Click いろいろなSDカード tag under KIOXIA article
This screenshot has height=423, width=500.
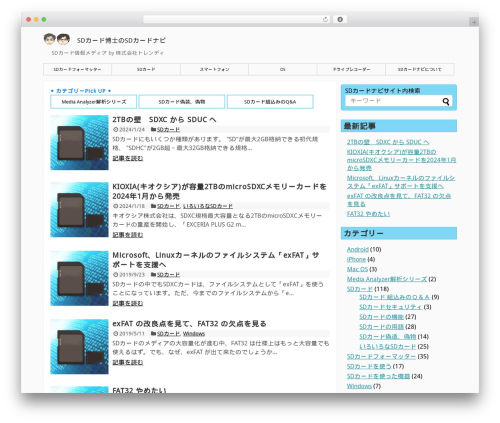208,206
